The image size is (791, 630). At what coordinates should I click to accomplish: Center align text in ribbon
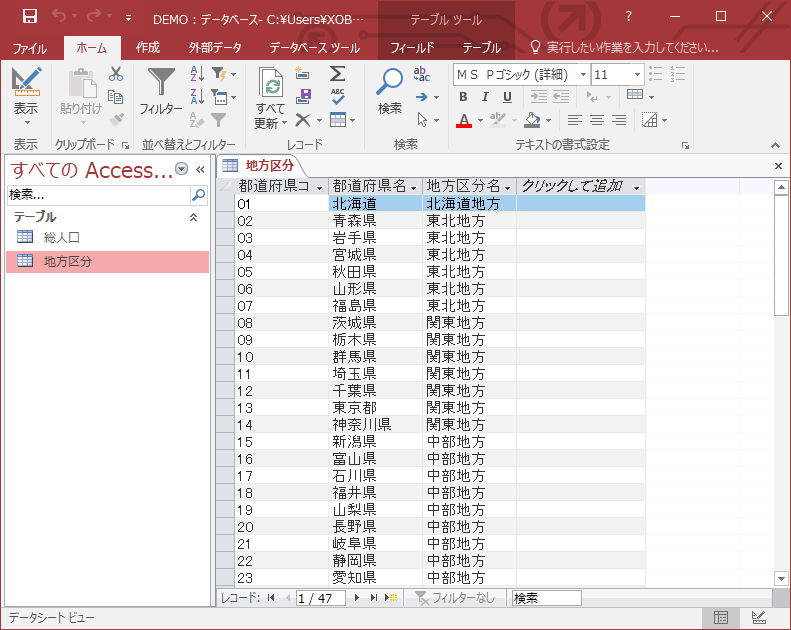[597, 120]
